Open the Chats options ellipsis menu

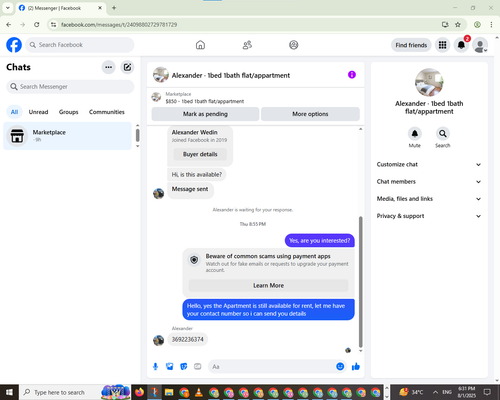coord(108,67)
